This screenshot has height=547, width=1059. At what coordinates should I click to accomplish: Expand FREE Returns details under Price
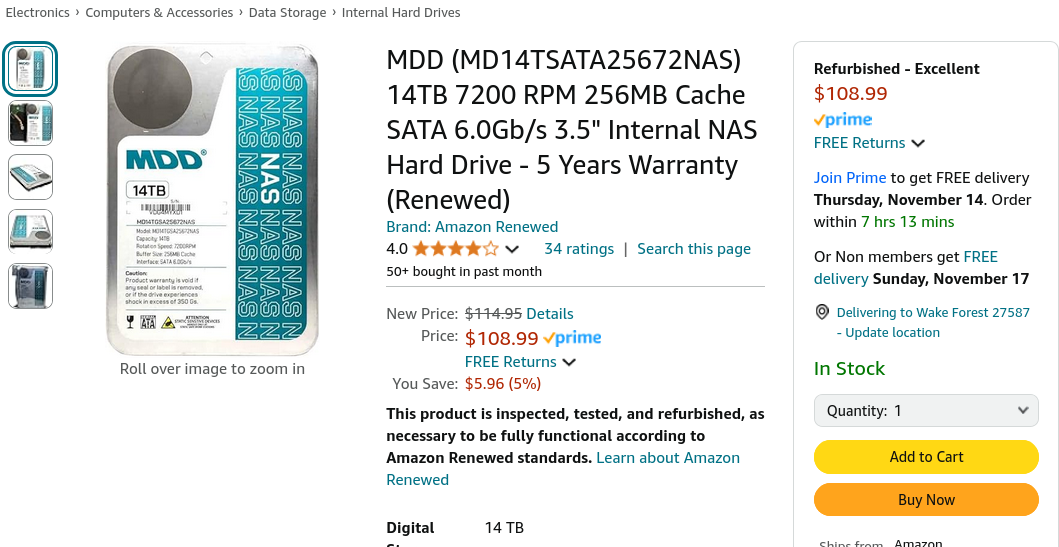(569, 362)
